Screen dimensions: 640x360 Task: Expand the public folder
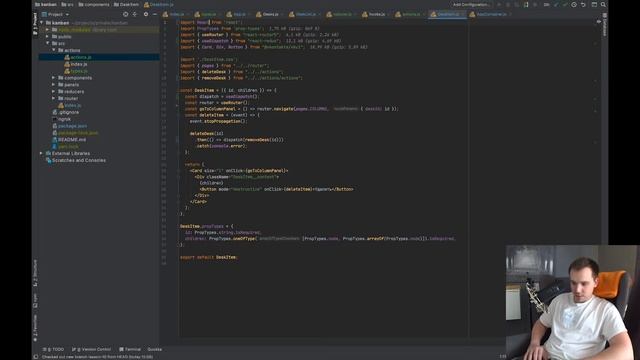[48, 37]
